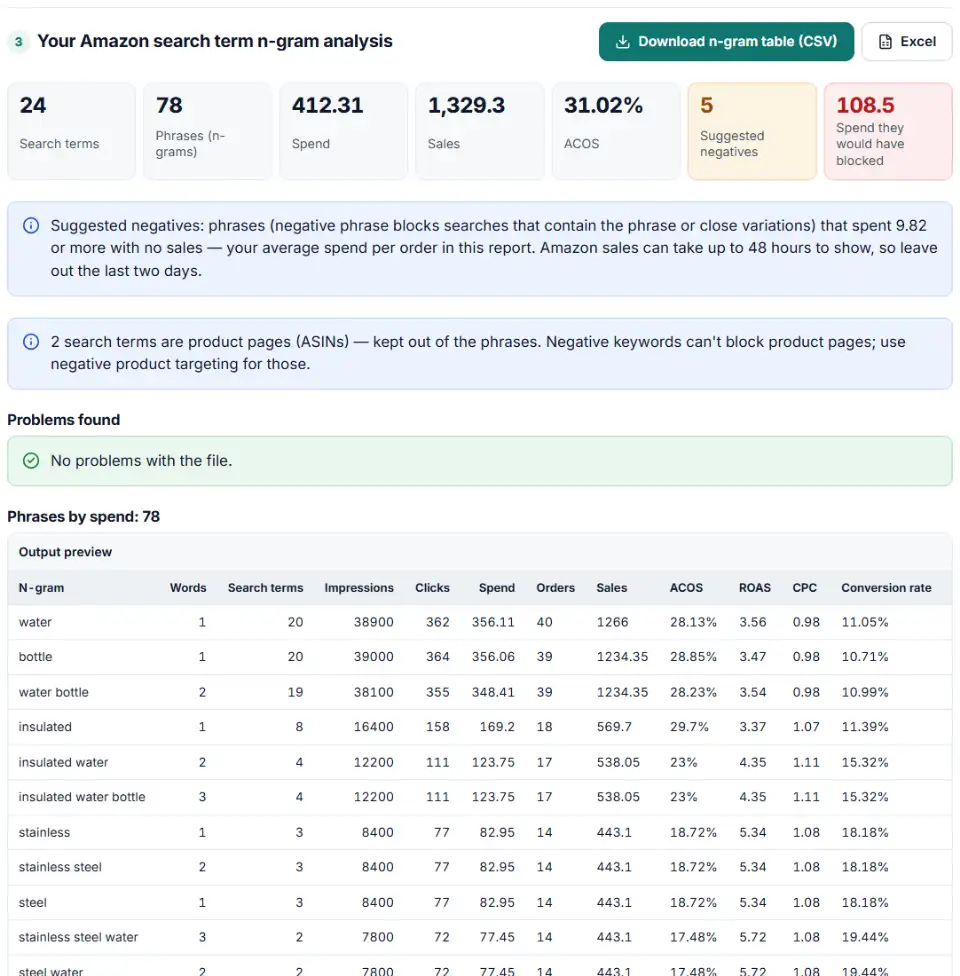
Task: Click the 'Problems found' heading
Action: 64,420
